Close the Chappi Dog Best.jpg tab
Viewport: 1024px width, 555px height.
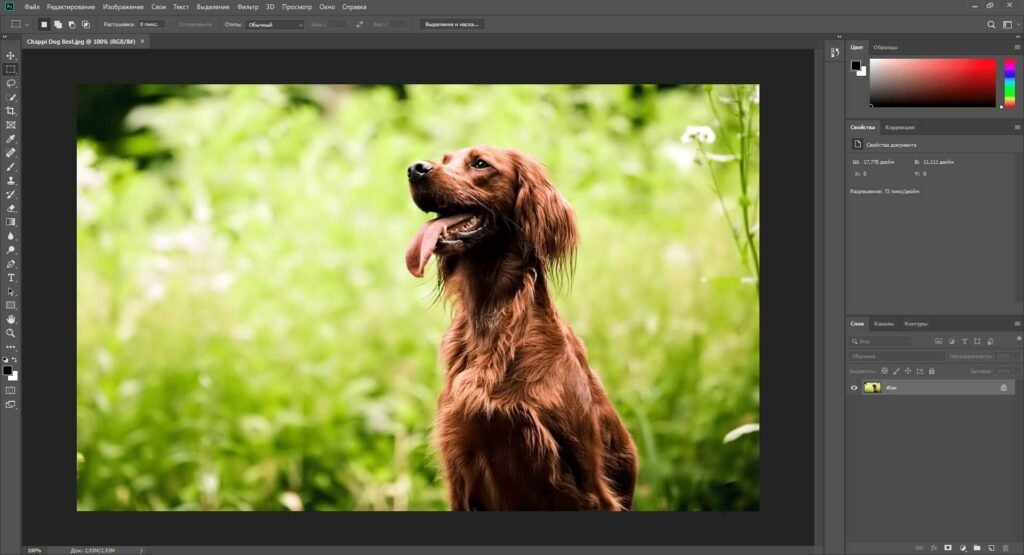coord(142,41)
